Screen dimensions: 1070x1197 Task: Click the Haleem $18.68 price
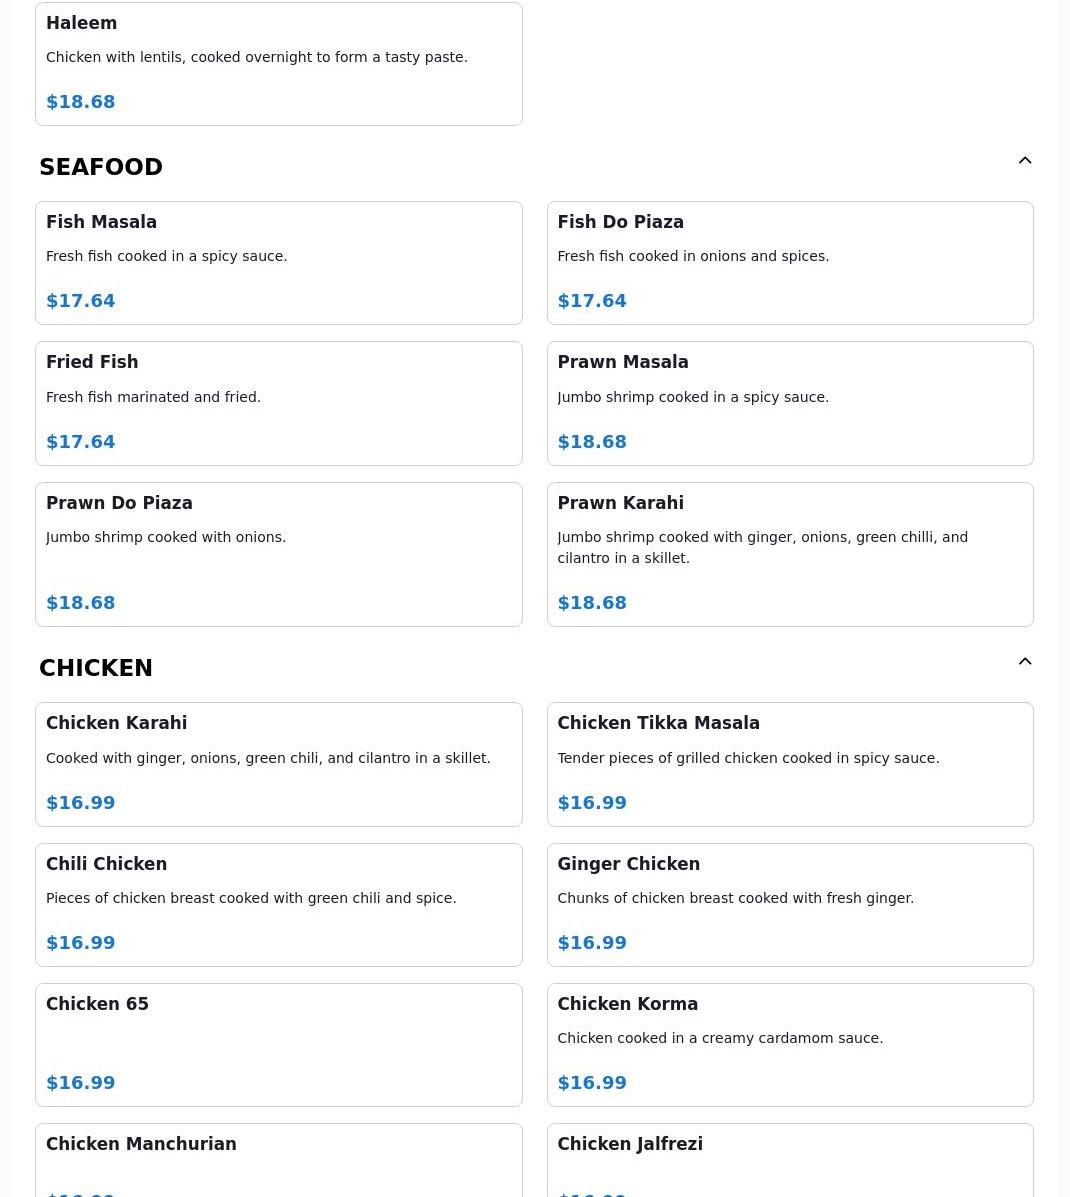pos(81,102)
